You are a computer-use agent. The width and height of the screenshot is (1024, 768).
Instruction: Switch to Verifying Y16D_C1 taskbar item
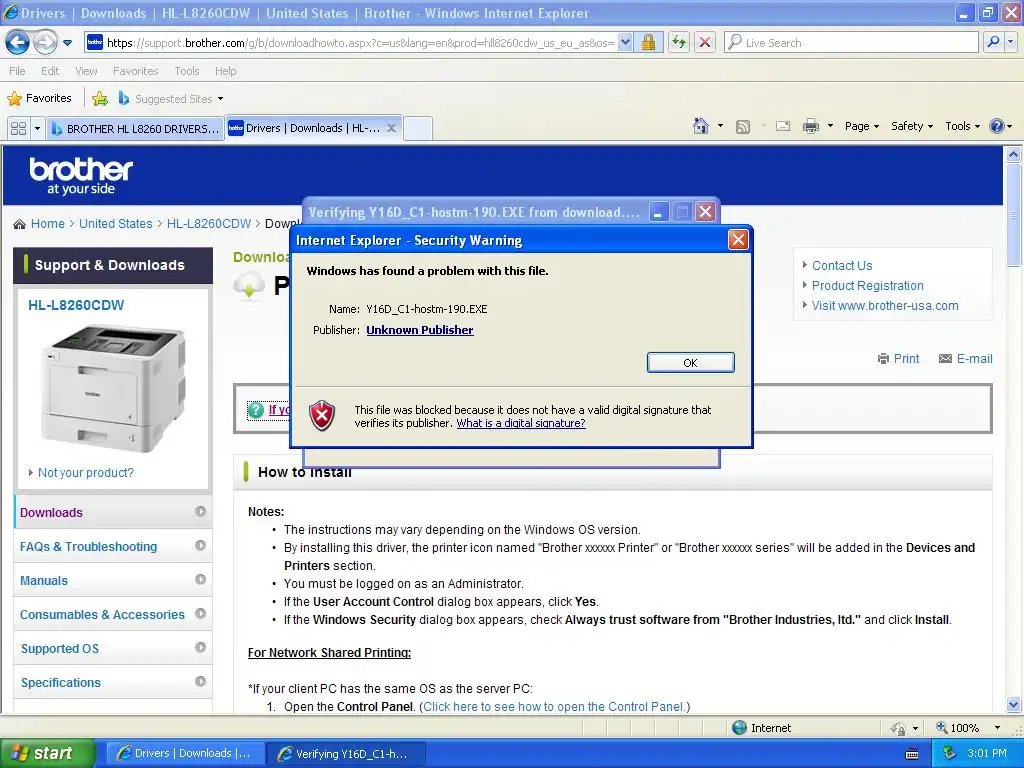tap(346, 754)
